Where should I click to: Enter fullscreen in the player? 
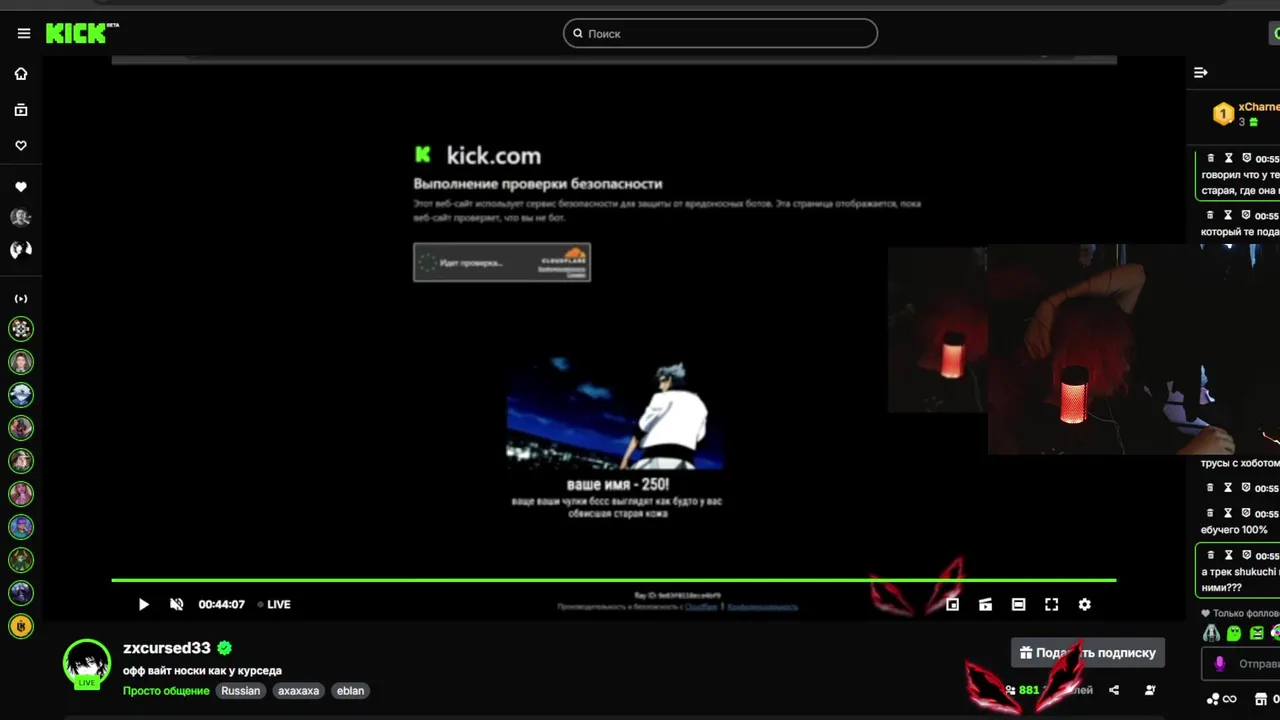coord(1051,604)
